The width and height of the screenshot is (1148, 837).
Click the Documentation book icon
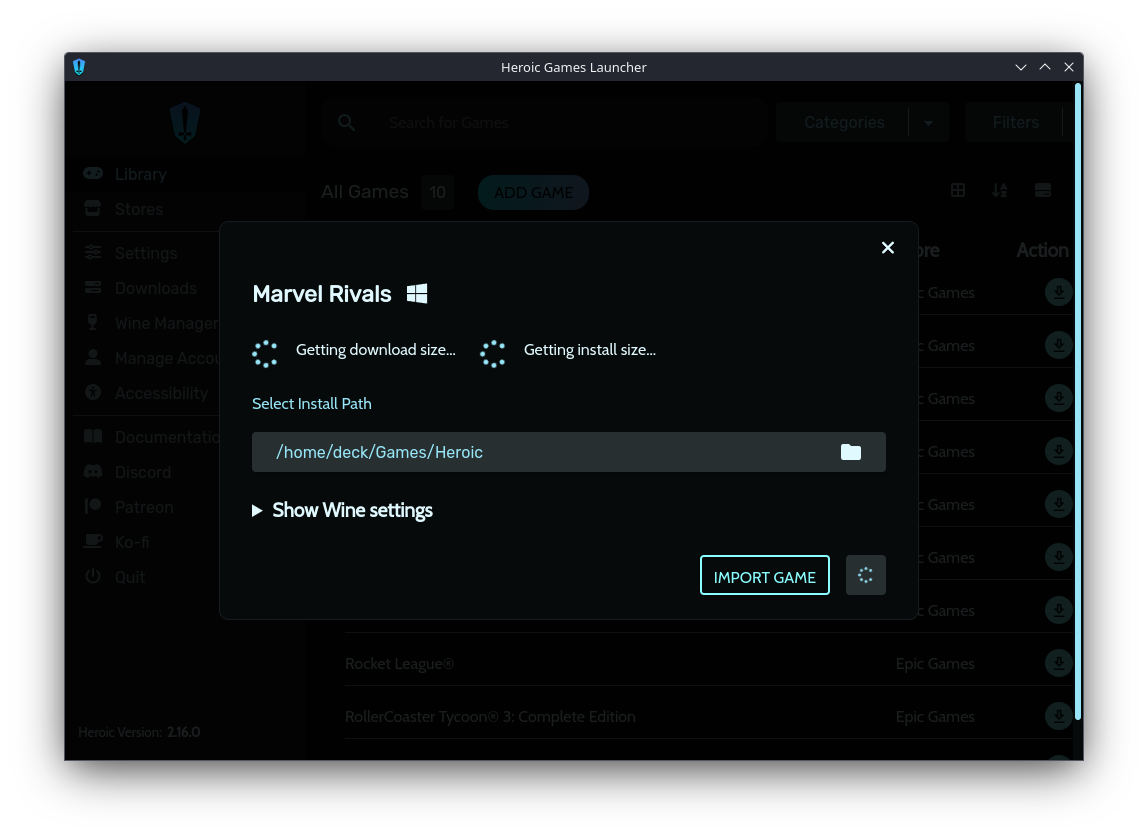point(93,436)
